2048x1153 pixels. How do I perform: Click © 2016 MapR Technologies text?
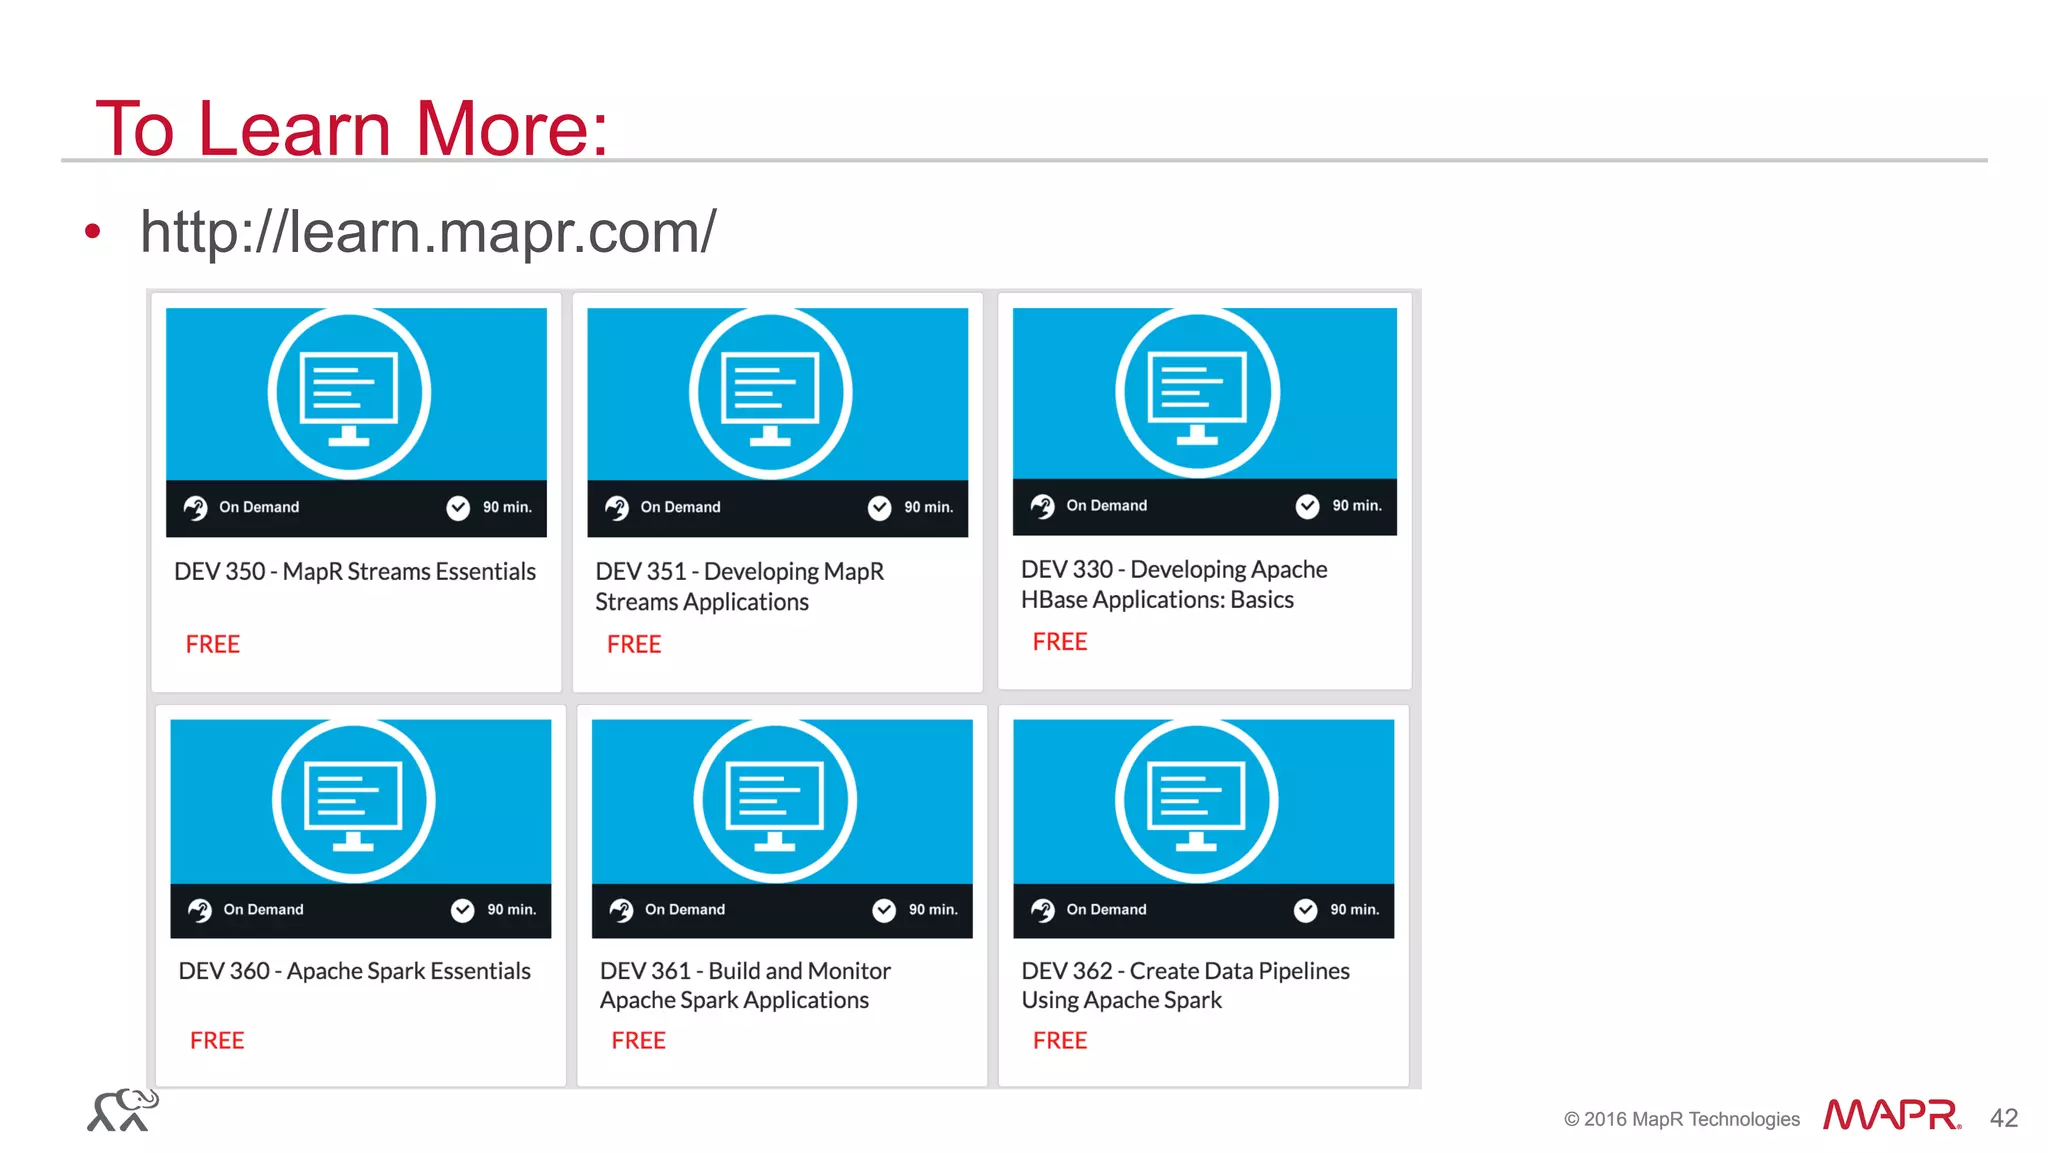[1682, 1120]
